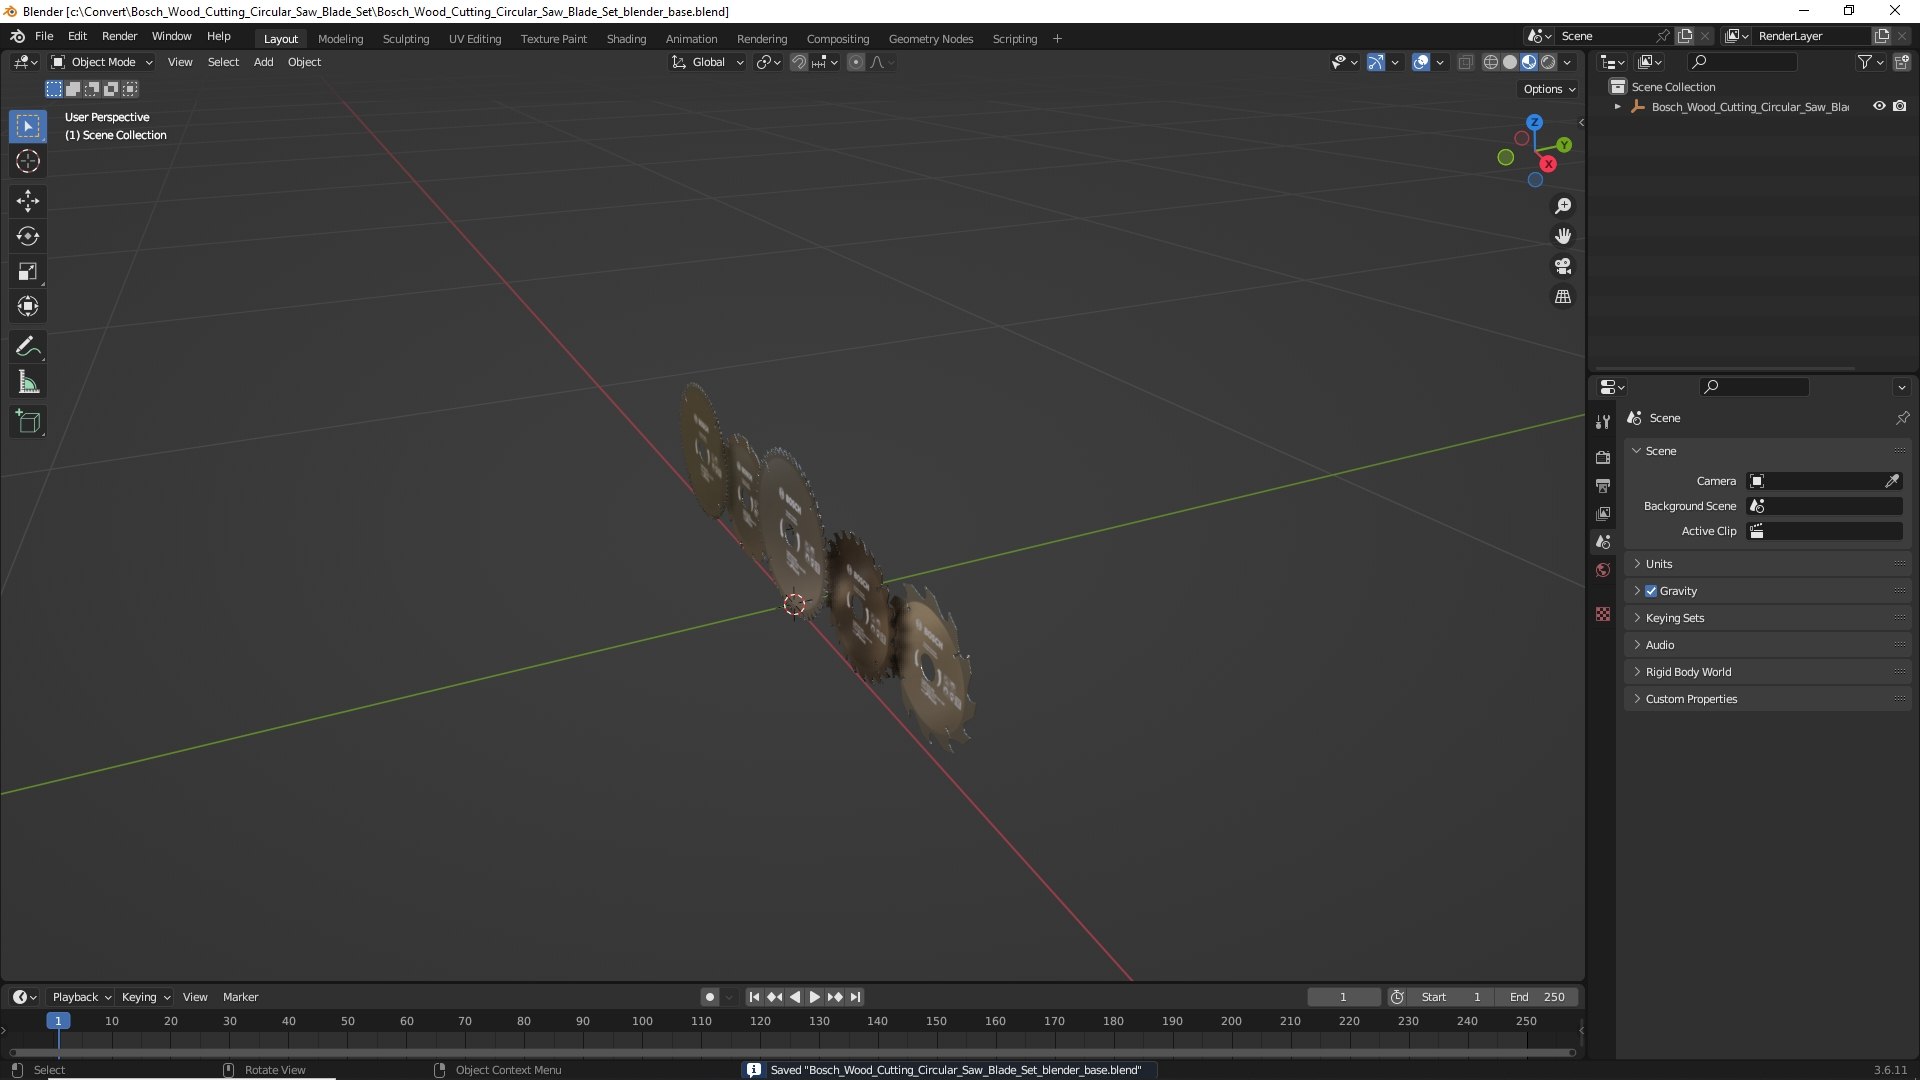Select the Cursor tool in toolbar
This screenshot has width=1920, height=1080.
(x=28, y=161)
